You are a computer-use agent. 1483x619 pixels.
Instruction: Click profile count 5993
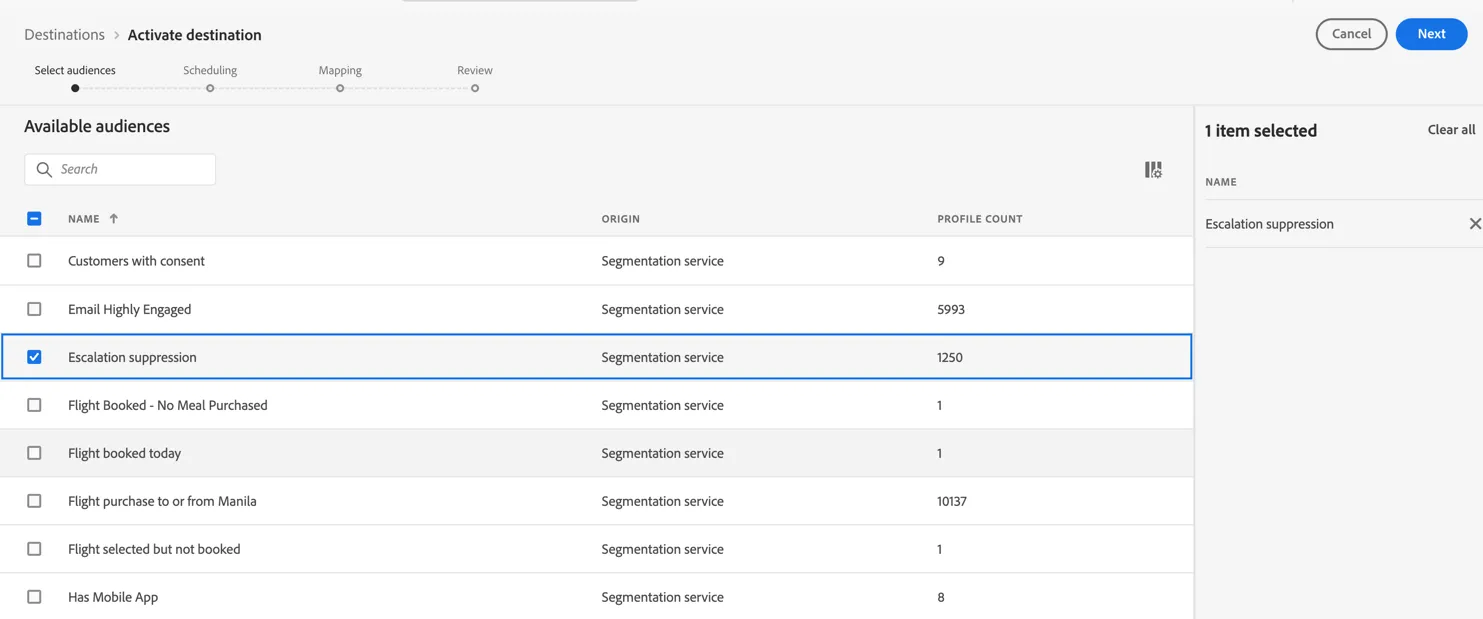[x=951, y=309]
